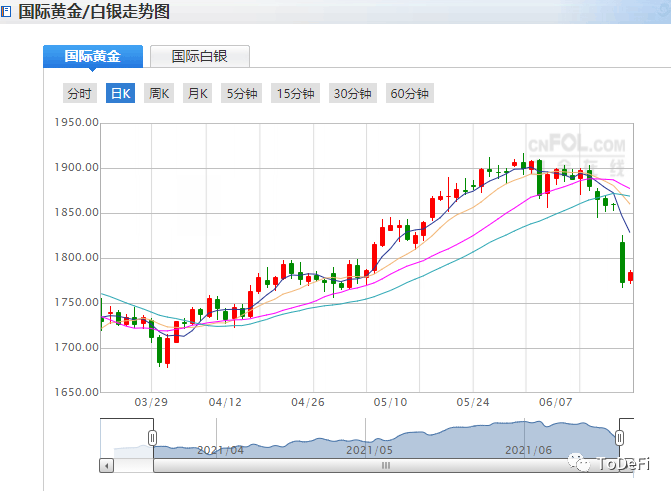Switch to the 国际黄金 tab

[93, 56]
